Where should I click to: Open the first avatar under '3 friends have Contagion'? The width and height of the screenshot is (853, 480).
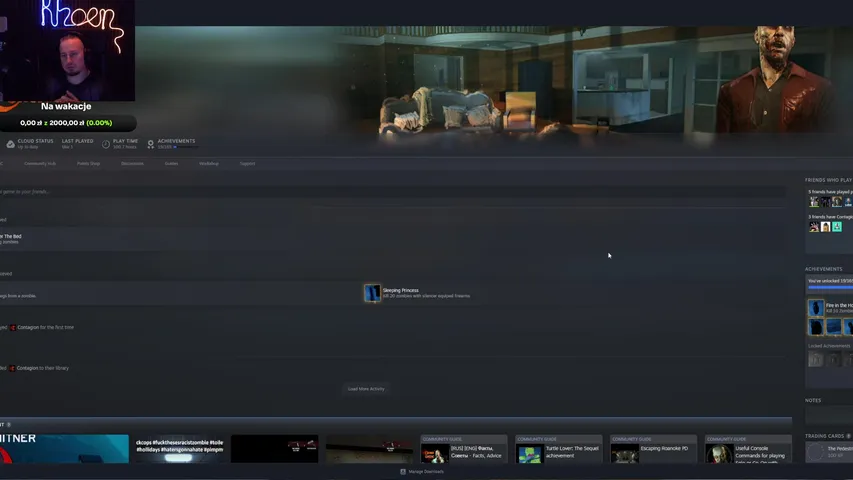(x=814, y=227)
